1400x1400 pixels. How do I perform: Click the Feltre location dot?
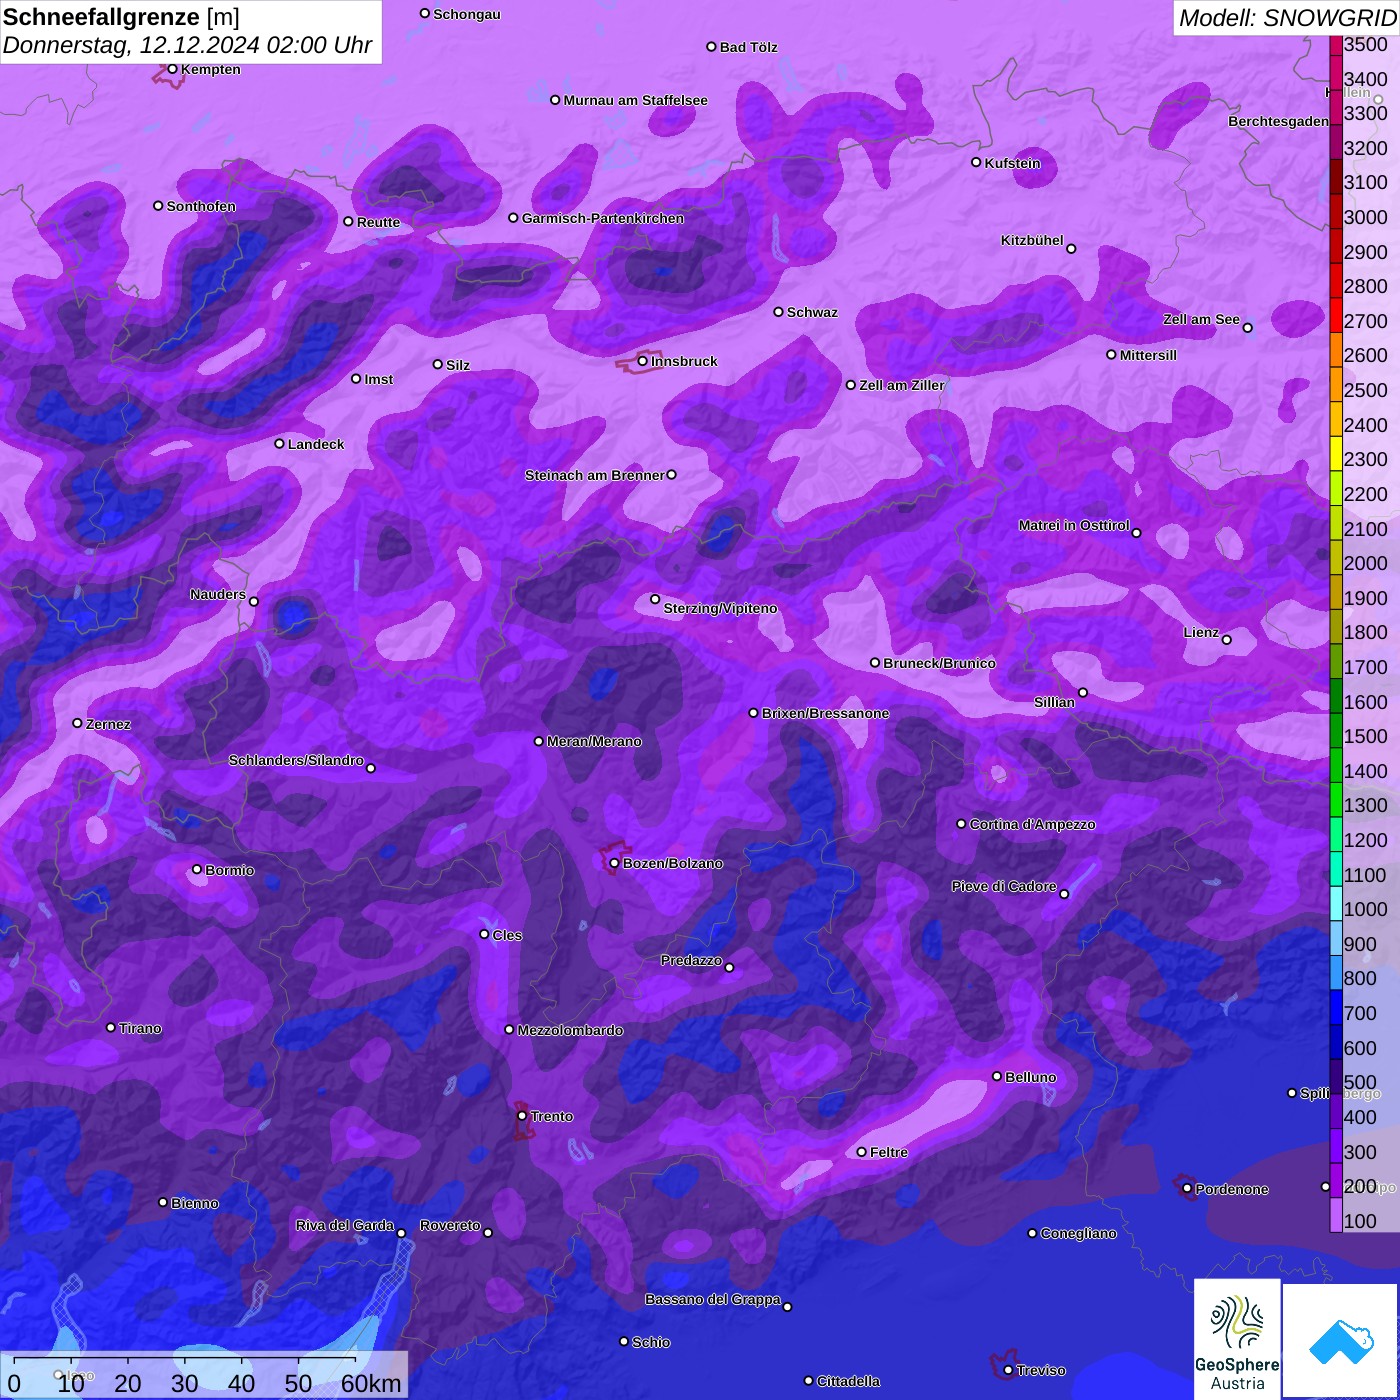click(x=862, y=1152)
